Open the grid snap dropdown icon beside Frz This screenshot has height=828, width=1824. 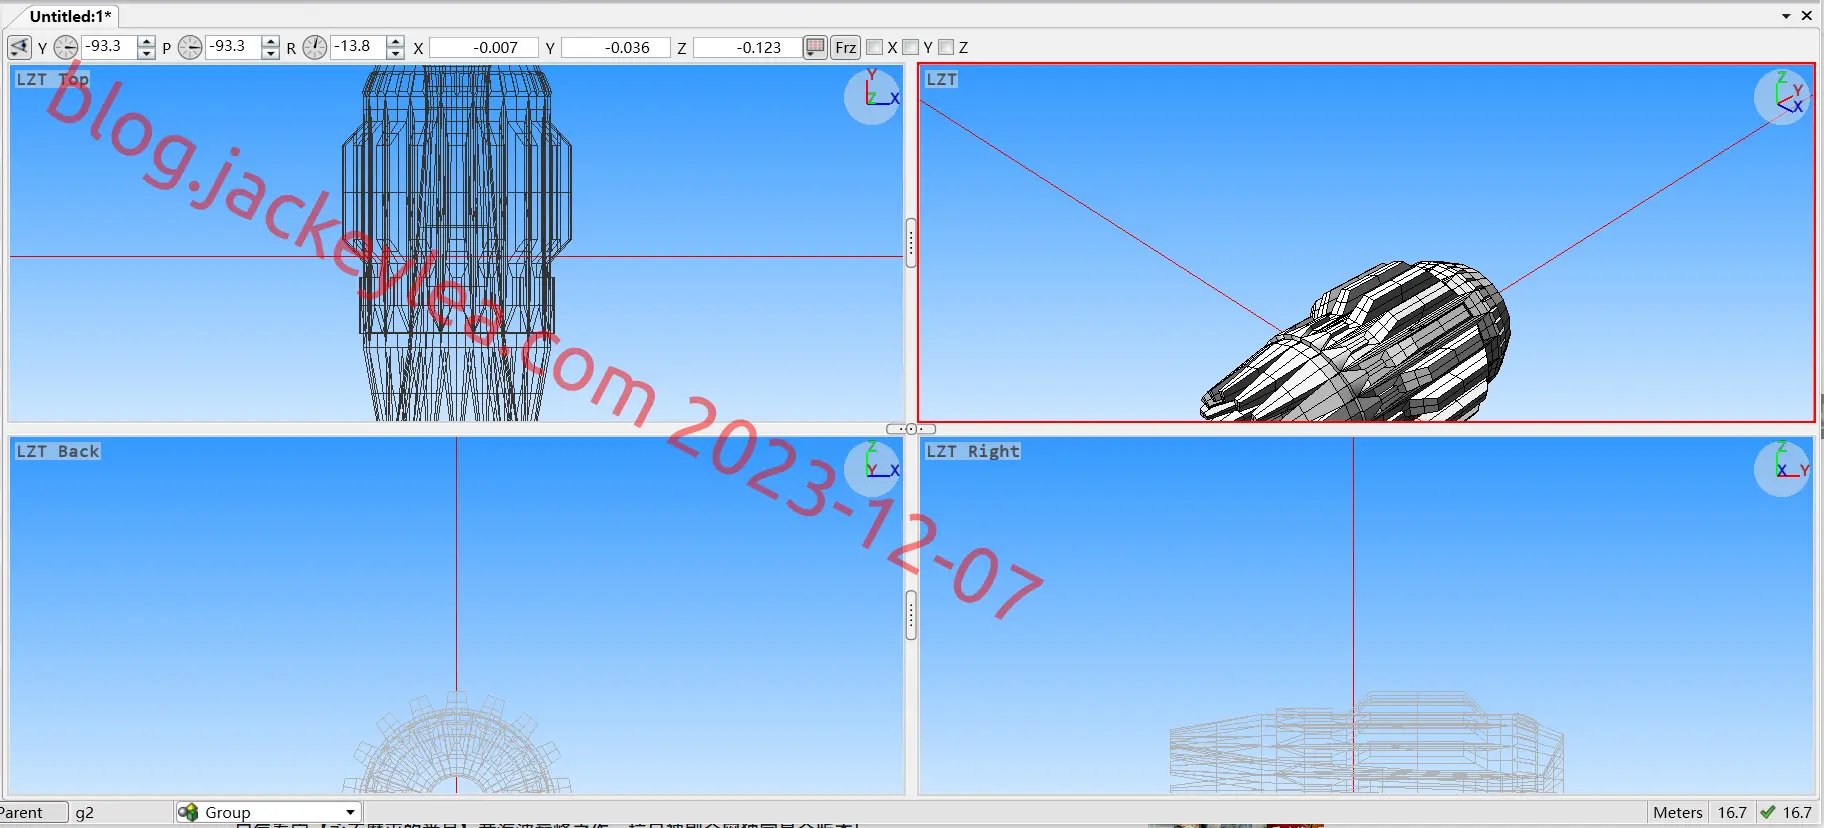pos(815,47)
